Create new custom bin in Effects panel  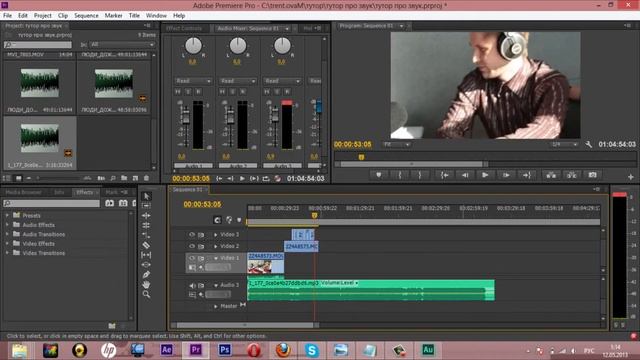coord(112,326)
